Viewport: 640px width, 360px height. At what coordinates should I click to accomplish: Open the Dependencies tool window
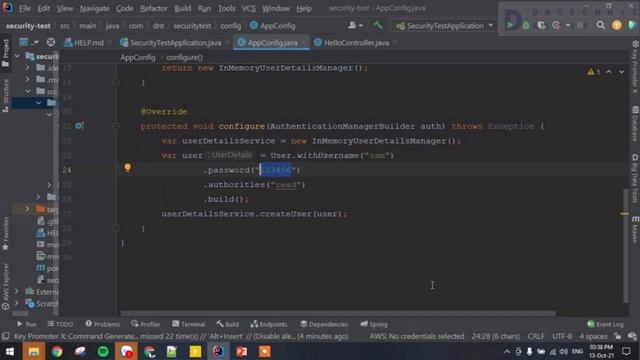[324, 324]
